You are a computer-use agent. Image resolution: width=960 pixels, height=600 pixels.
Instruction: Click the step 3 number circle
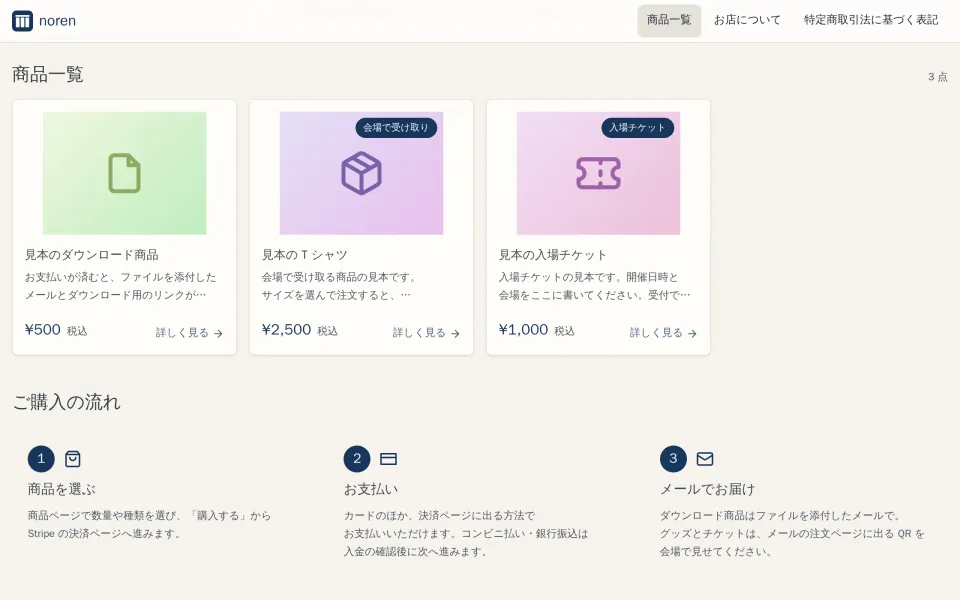[x=673, y=459]
